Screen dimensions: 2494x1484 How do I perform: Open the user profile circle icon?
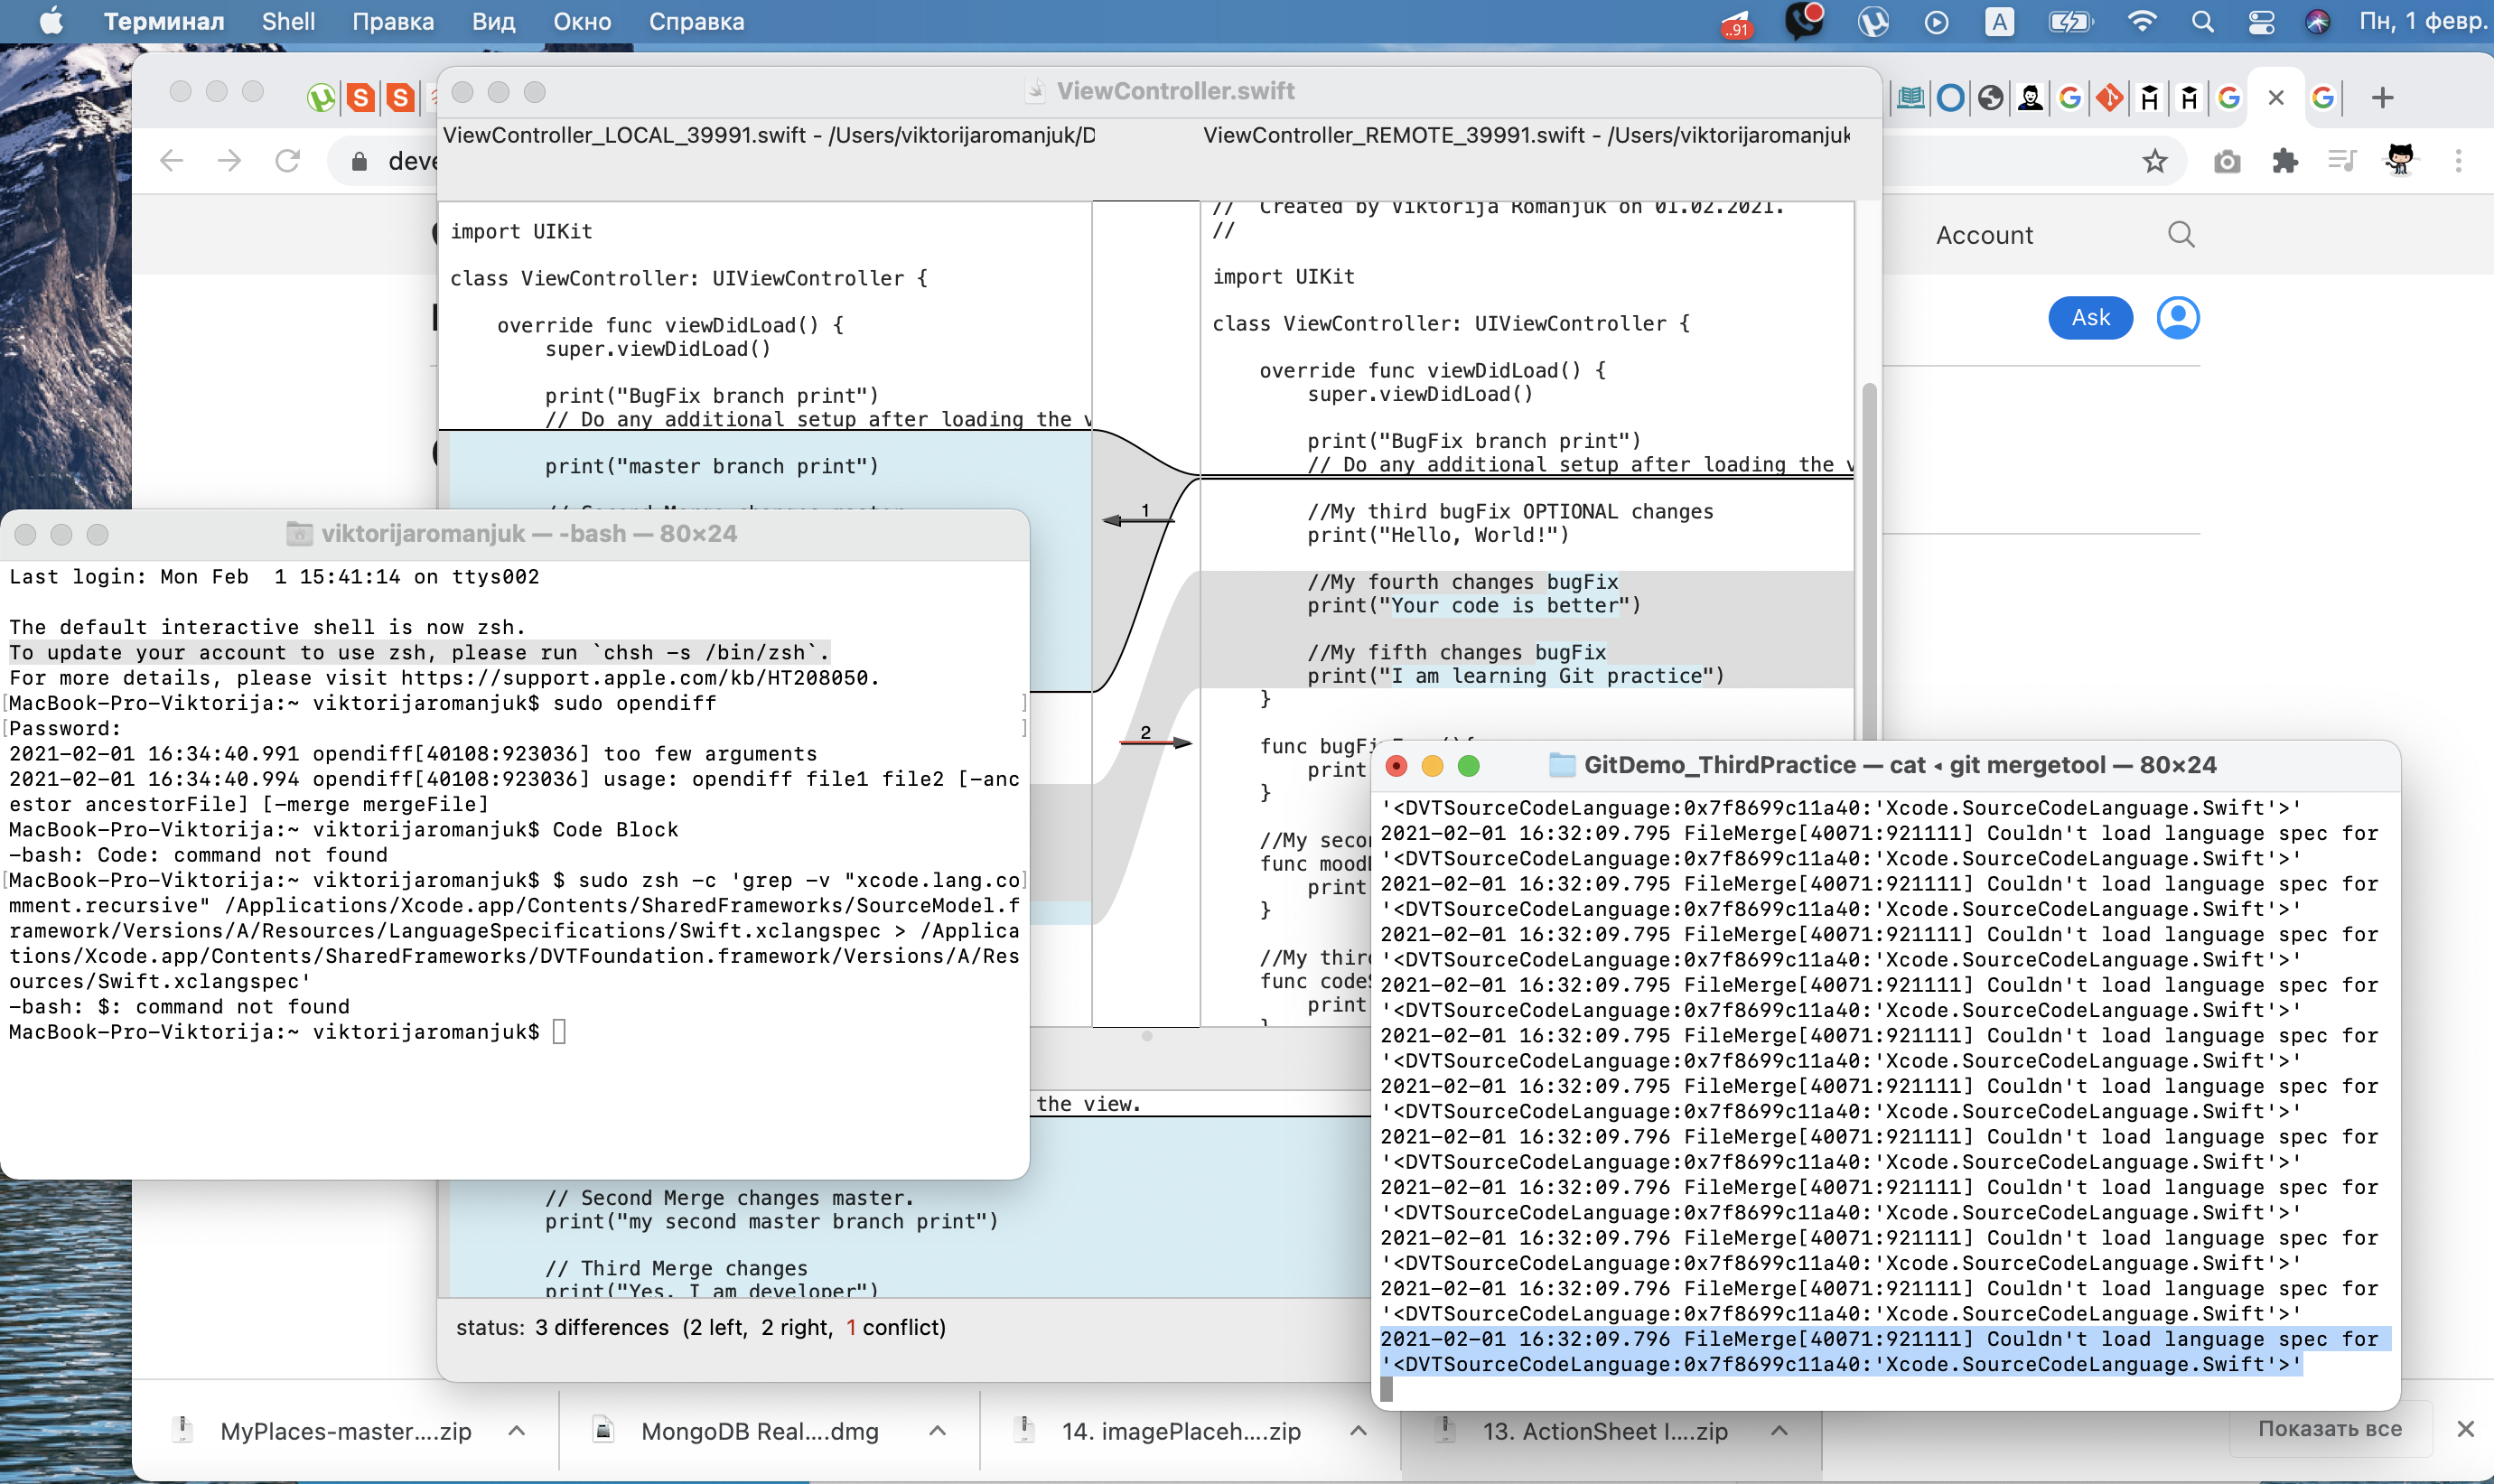pos(2178,318)
